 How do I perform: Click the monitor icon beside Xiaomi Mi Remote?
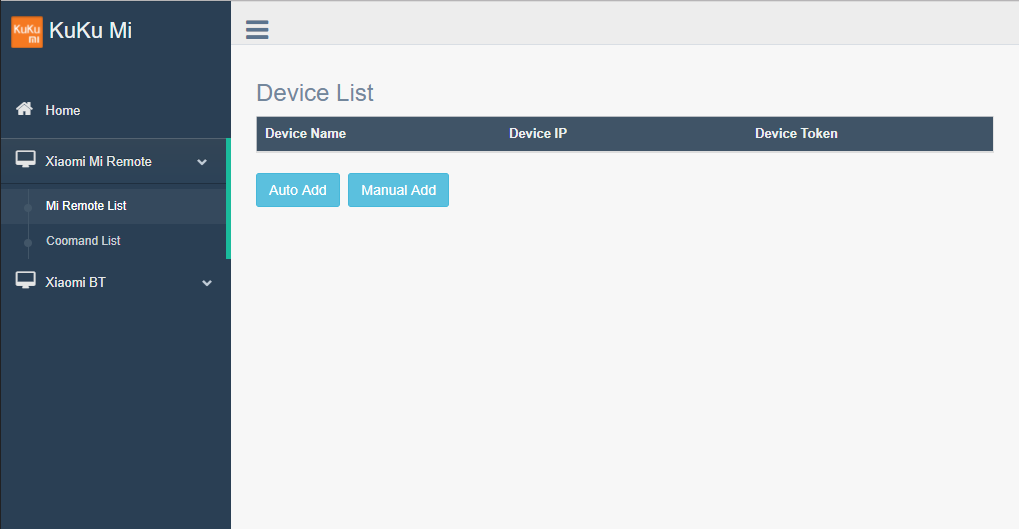coord(25,160)
